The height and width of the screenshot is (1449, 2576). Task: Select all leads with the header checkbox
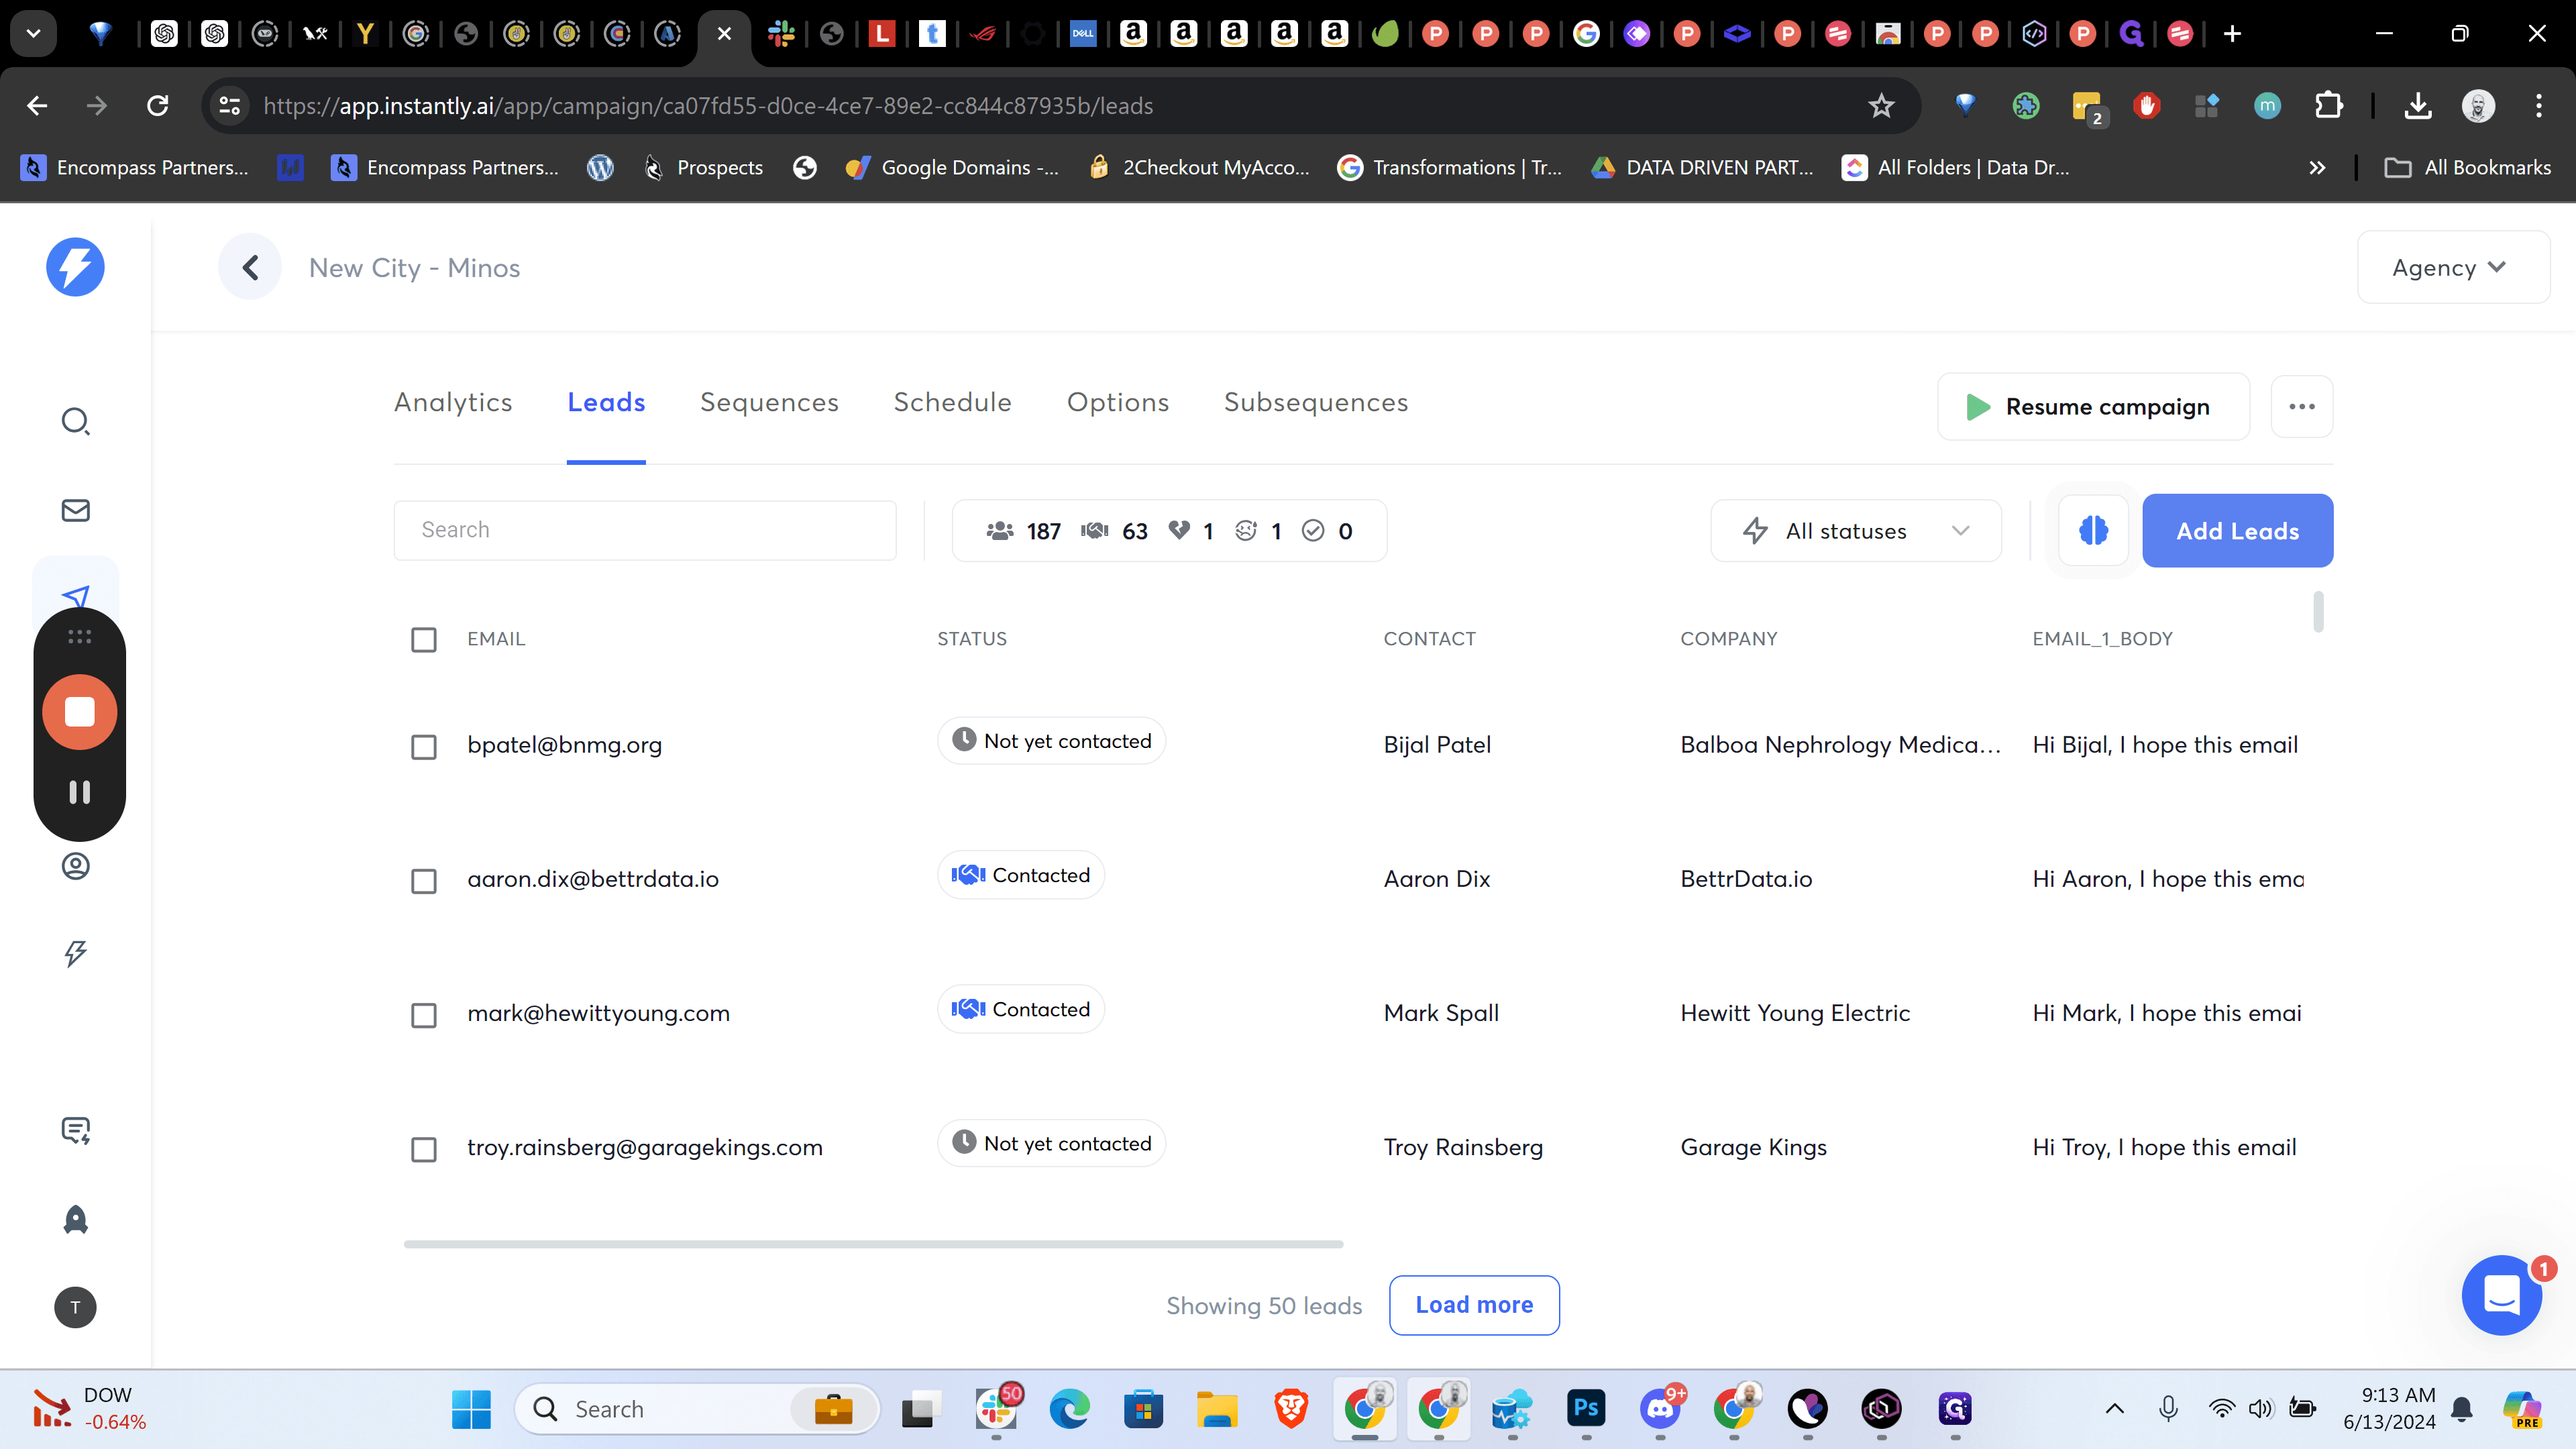424,639
